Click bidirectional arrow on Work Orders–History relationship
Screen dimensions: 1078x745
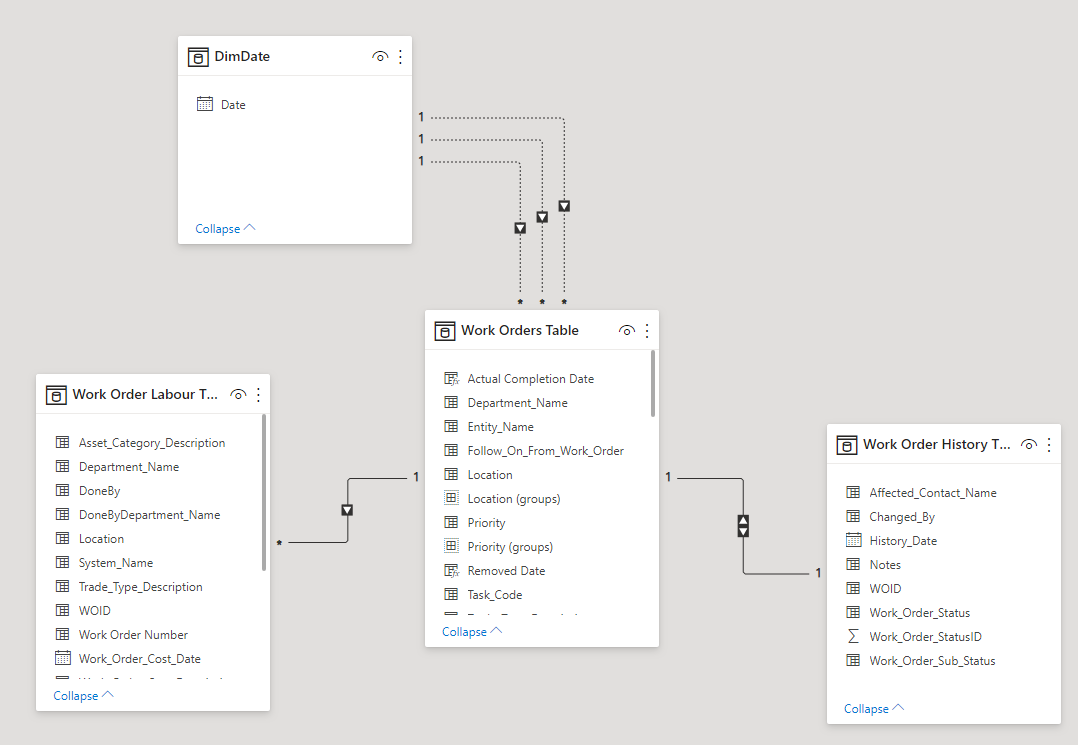pos(743,526)
